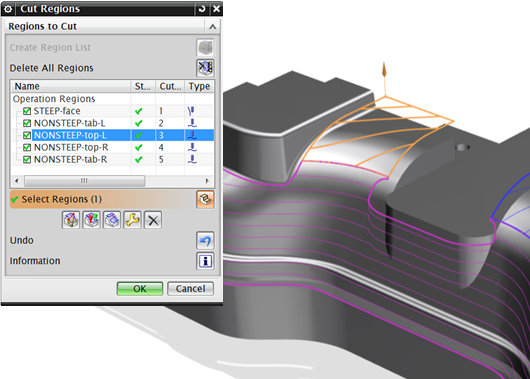Click the Name column header
Viewport: 530px width, 379px height.
click(71, 86)
